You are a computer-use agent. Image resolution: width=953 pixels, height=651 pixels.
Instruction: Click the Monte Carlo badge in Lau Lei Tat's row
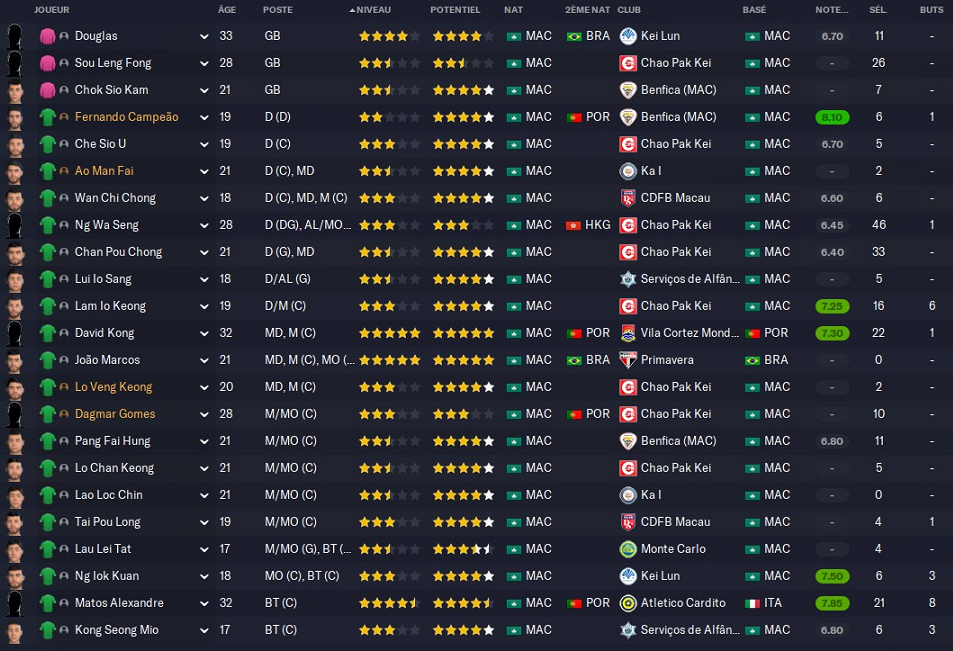pyautogui.click(x=628, y=549)
